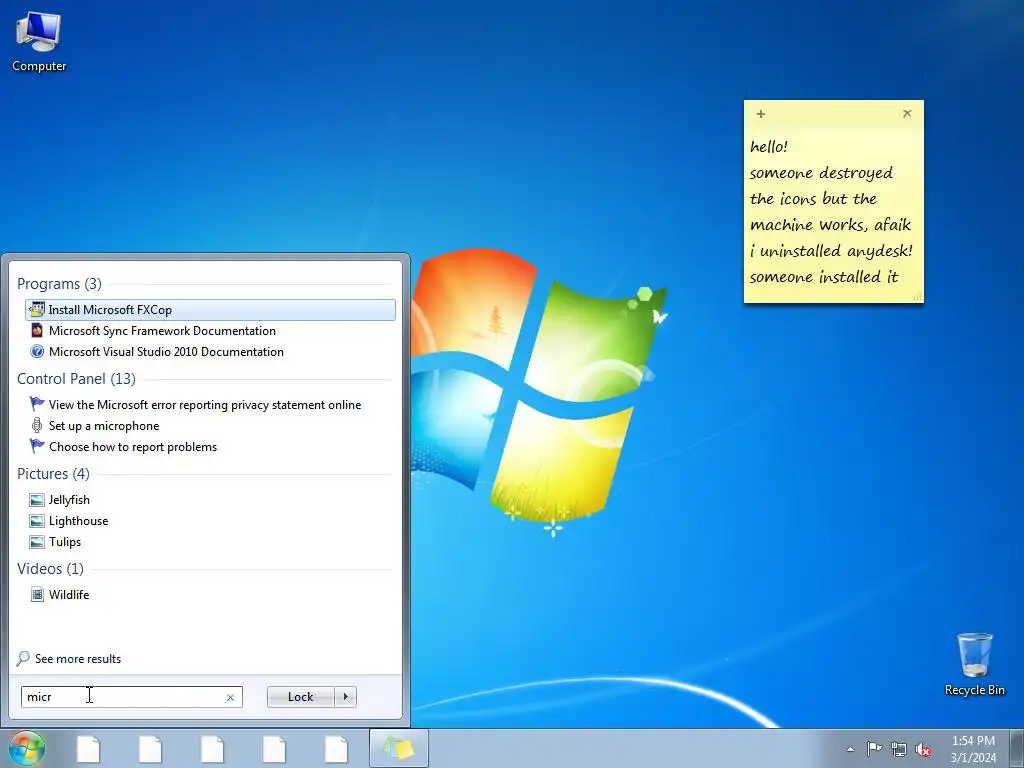Delete the sticky note with X
This screenshot has width=1024, height=768.
pos(907,114)
